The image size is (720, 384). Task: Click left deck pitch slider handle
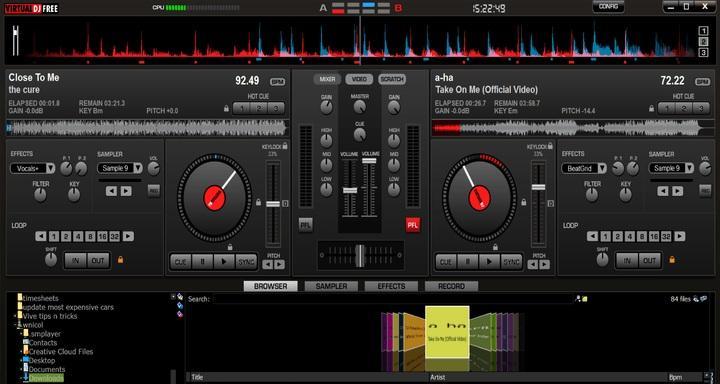point(273,203)
